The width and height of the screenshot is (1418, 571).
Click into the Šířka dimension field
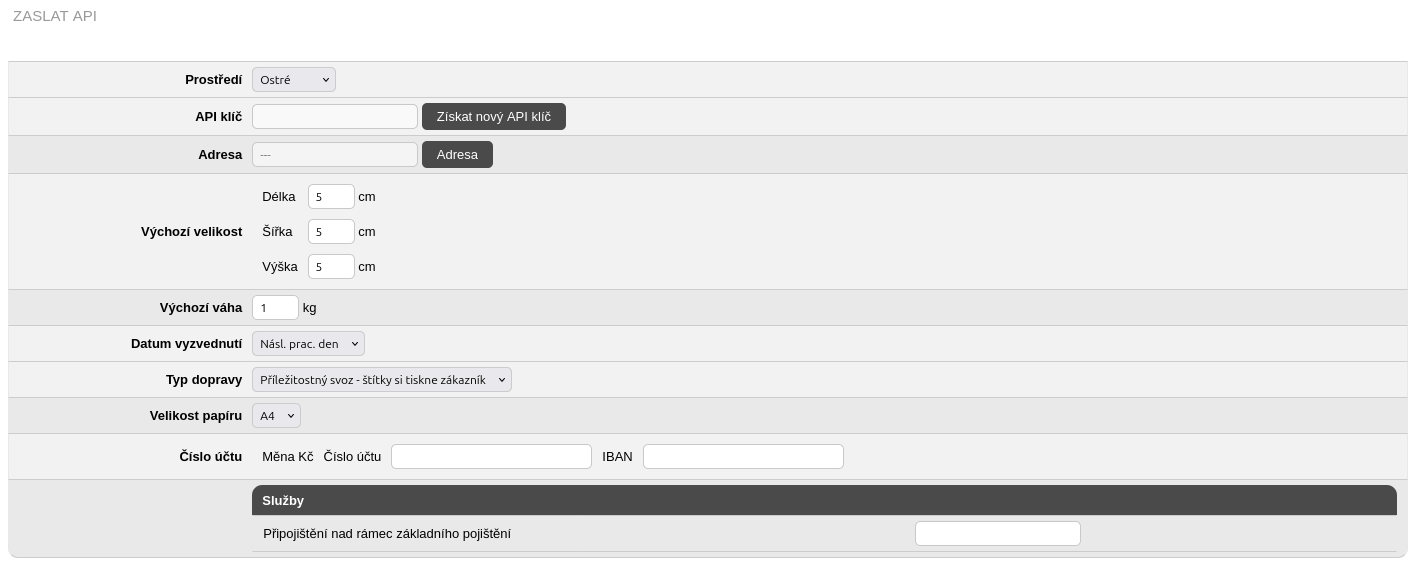(x=331, y=232)
